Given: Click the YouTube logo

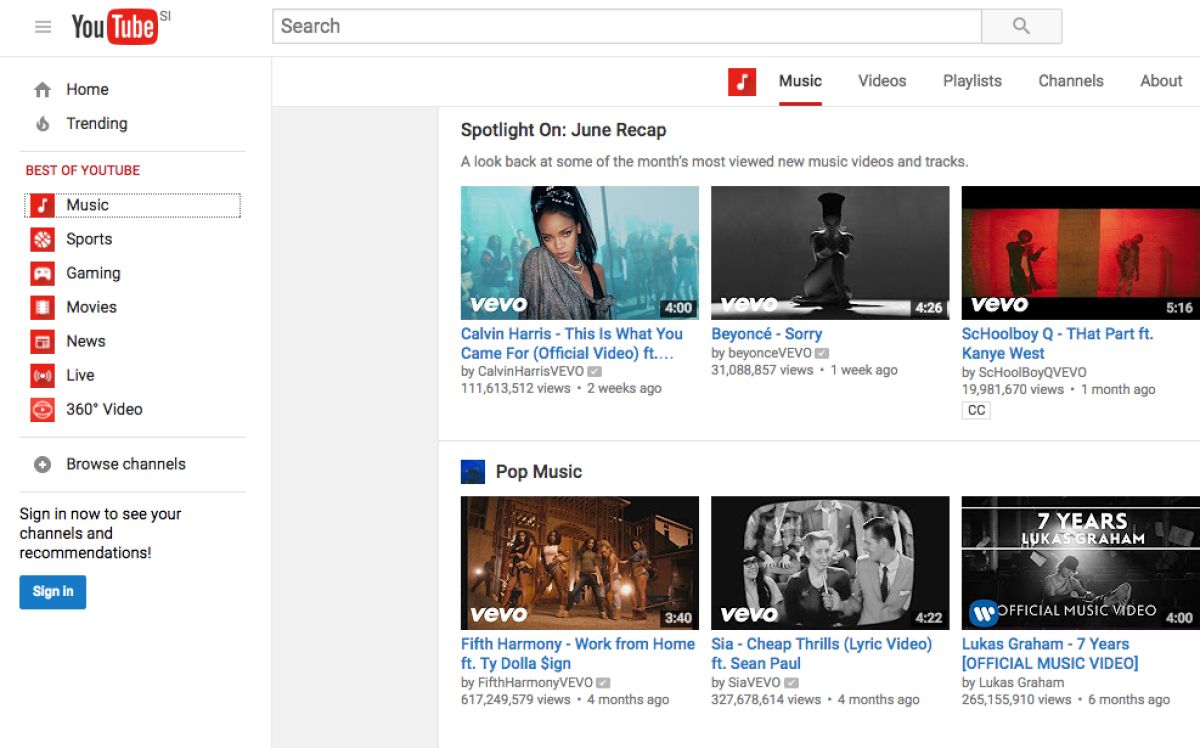Looking at the screenshot, I should coord(114,27).
